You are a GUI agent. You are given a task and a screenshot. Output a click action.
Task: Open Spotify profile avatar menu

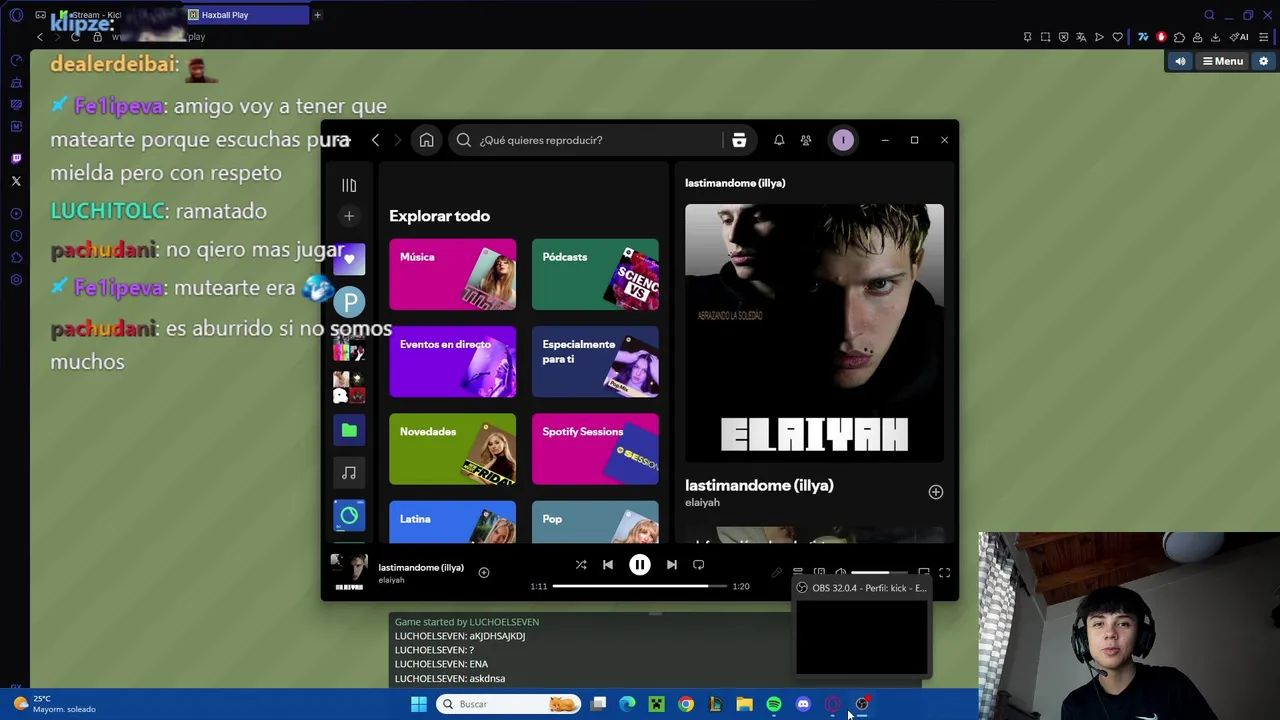click(x=843, y=140)
